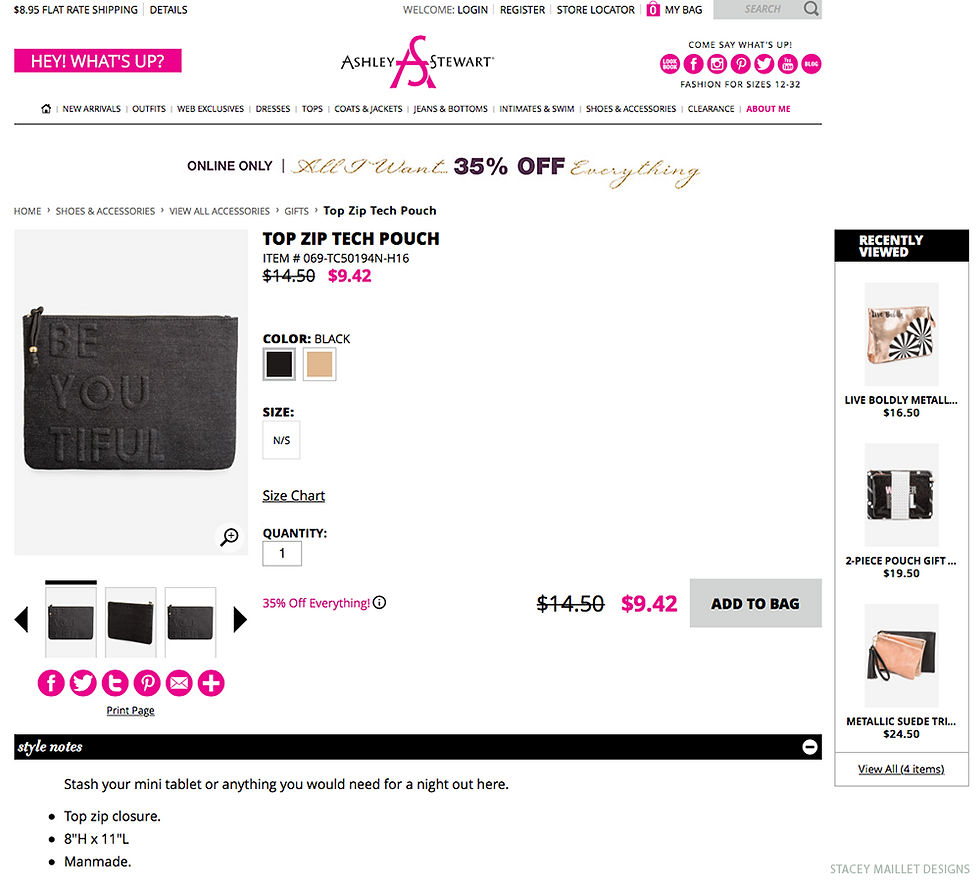Open the Size Chart link
The height and width of the screenshot is (890, 980).
(294, 496)
